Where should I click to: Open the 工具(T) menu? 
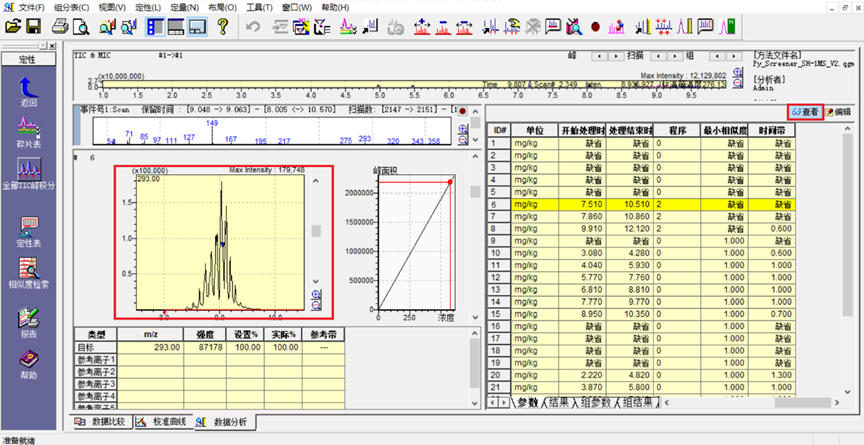click(x=259, y=7)
